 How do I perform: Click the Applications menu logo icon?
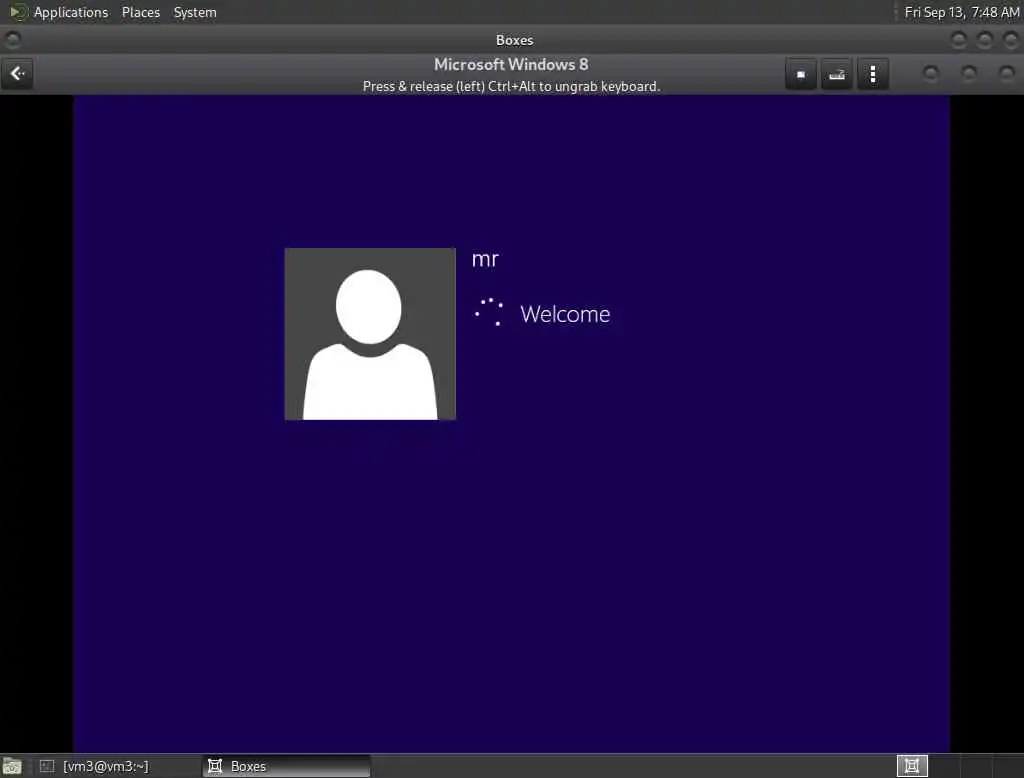click(18, 12)
